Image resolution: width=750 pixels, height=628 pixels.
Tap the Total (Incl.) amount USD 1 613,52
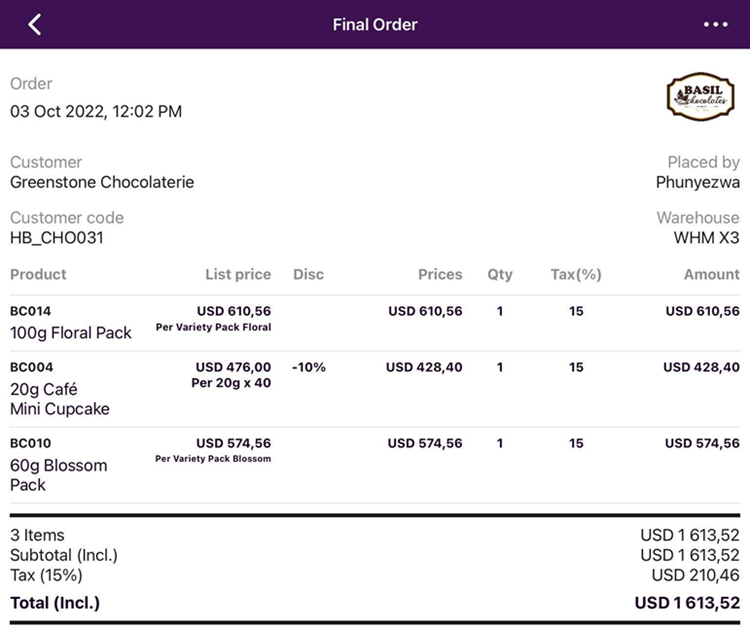pyautogui.click(x=687, y=603)
